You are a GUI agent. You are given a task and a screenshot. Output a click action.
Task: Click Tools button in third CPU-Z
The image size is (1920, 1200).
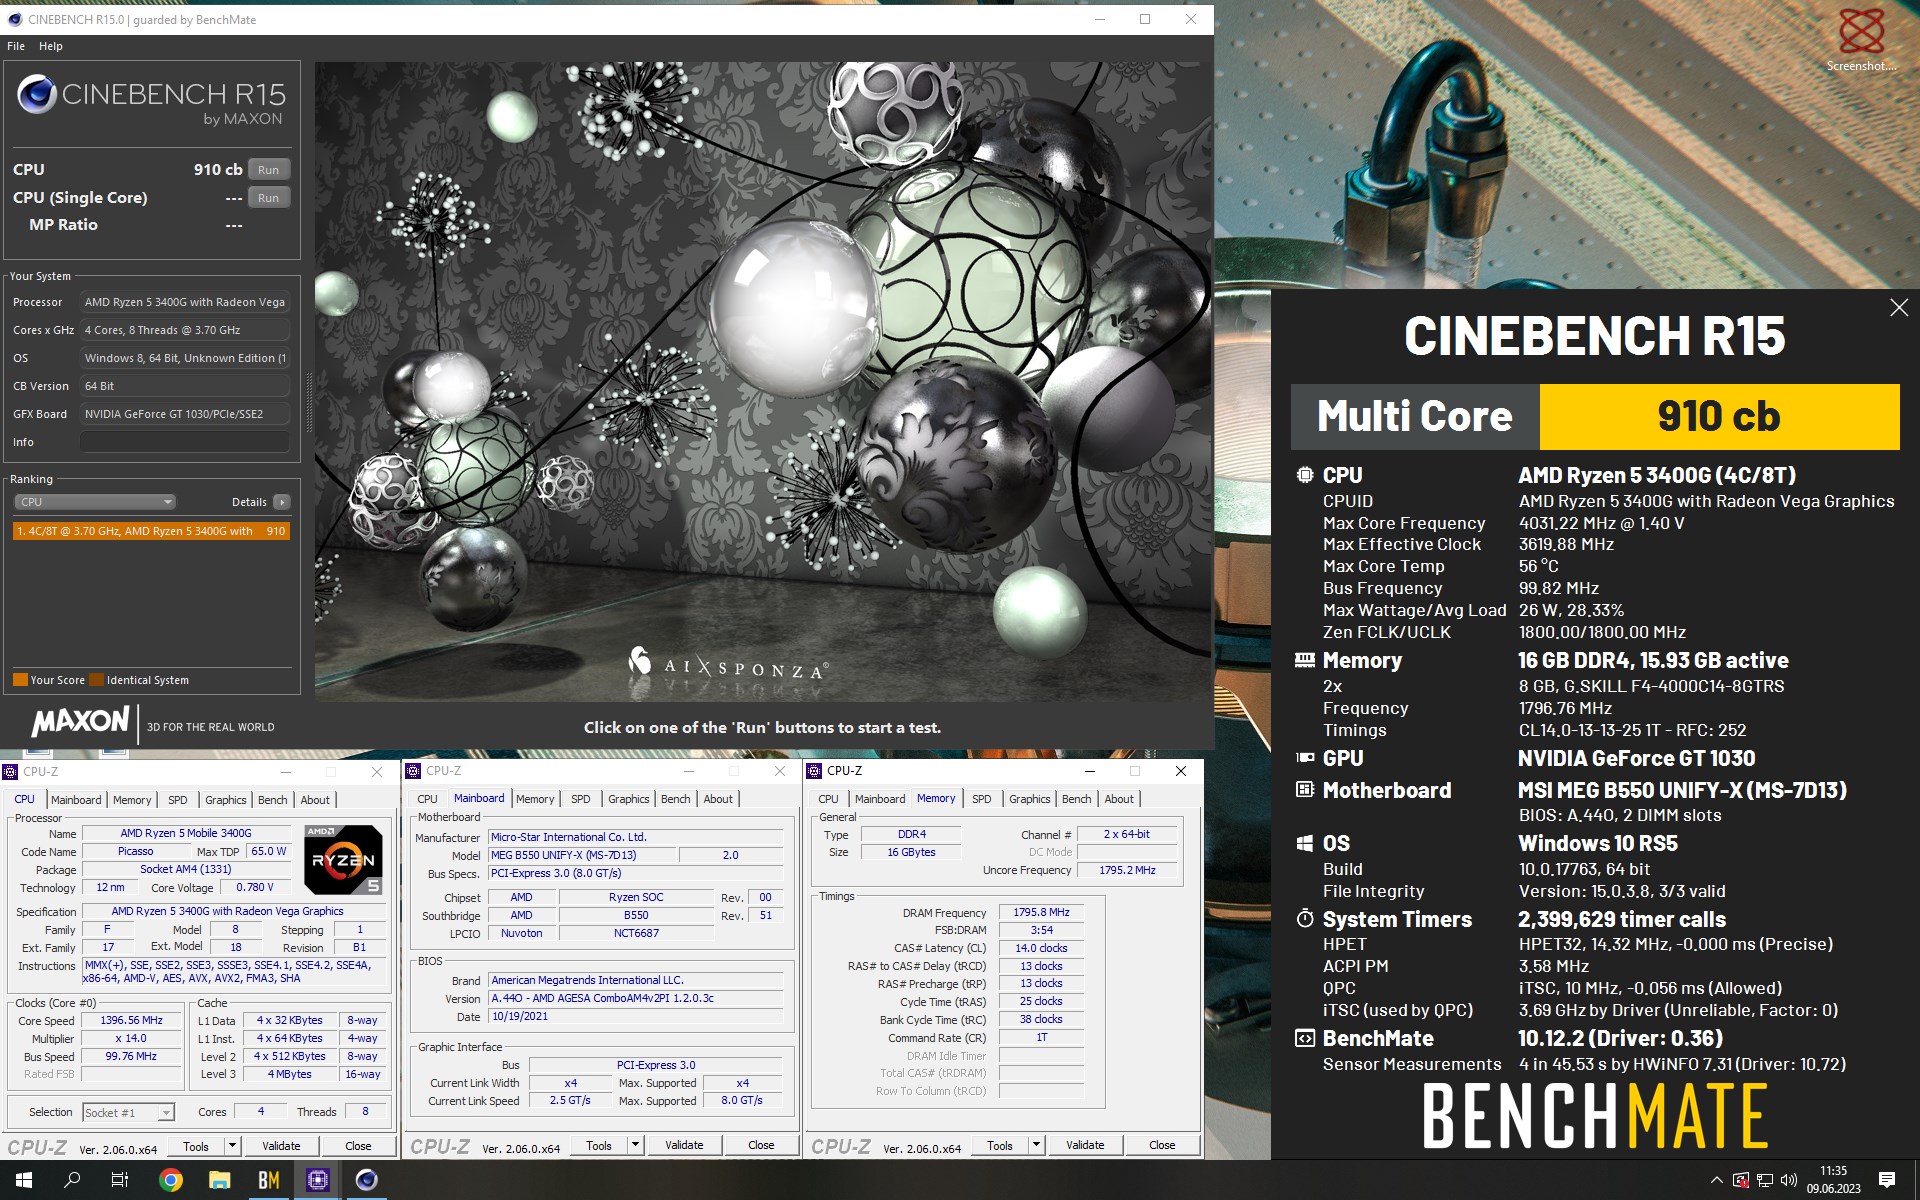click(x=1000, y=1145)
